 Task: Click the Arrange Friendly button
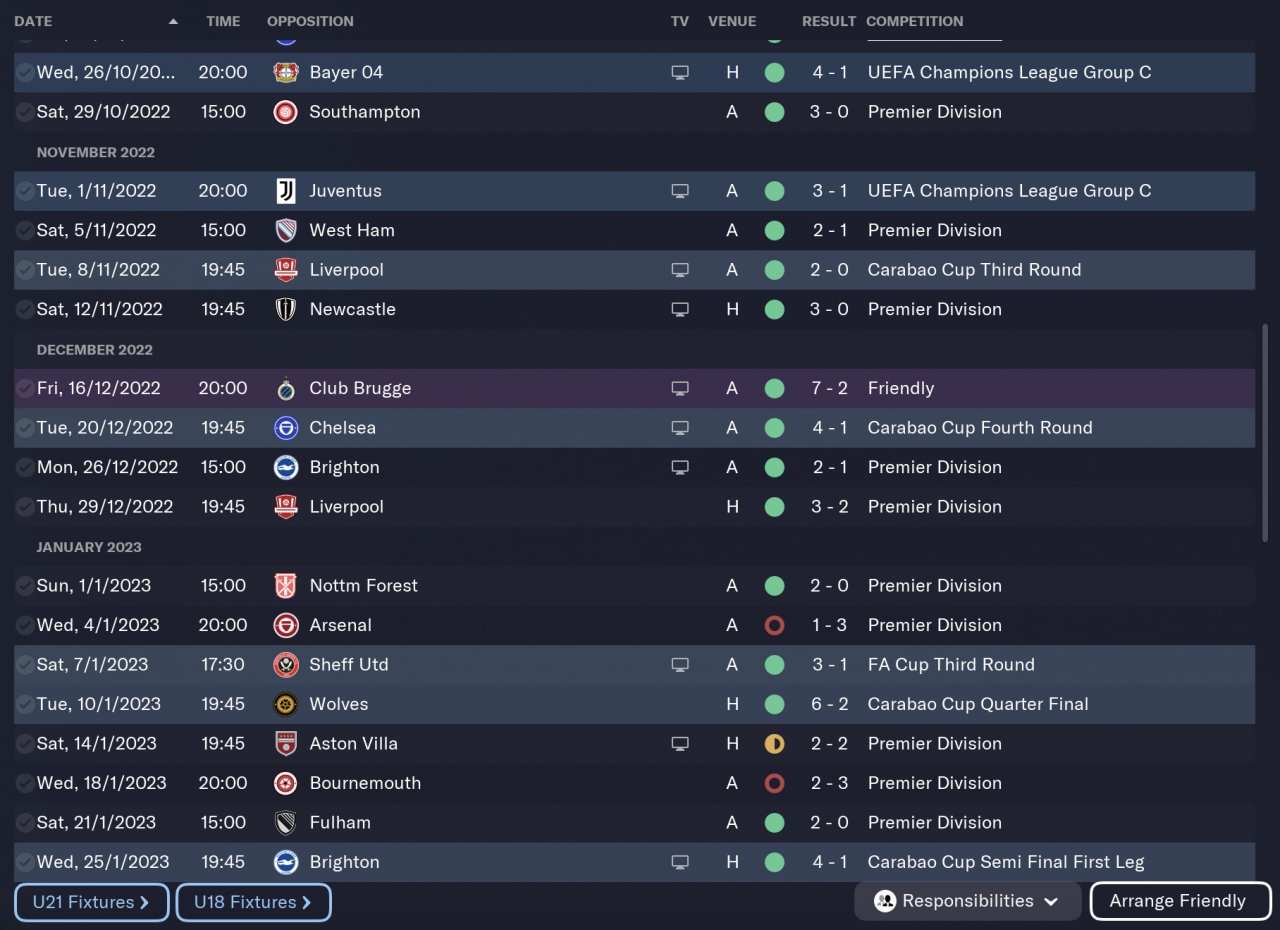(1179, 901)
